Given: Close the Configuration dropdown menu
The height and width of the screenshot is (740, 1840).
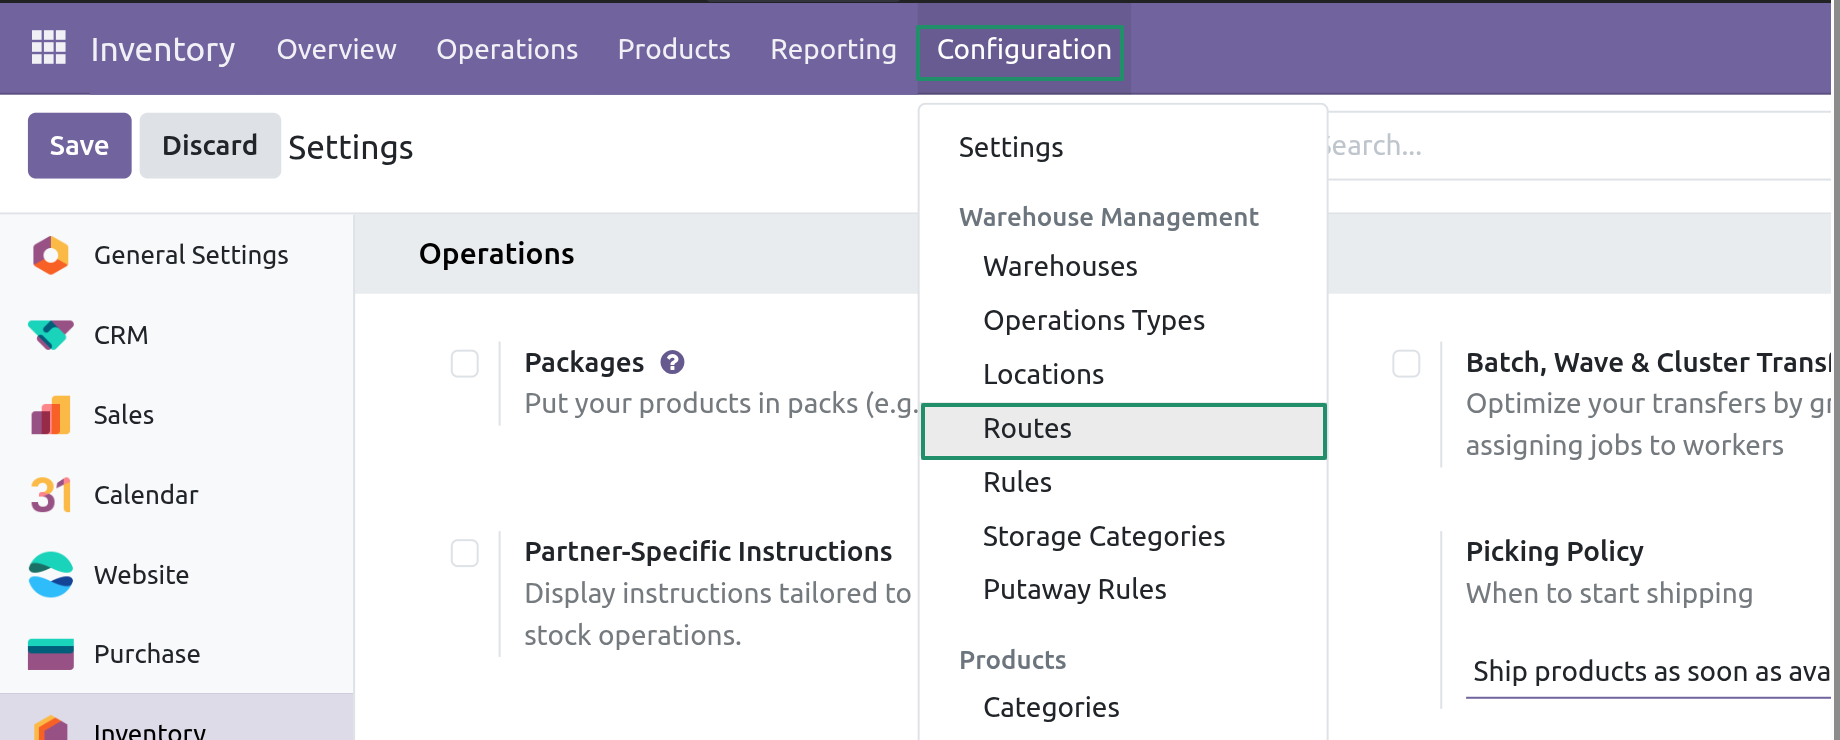Looking at the screenshot, I should (1023, 49).
